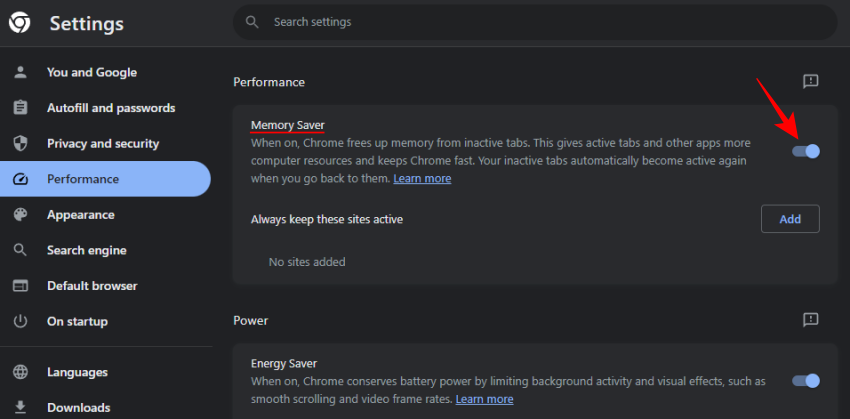Send feedback icon beside Performance heading
This screenshot has height=419, width=850.
point(811,81)
